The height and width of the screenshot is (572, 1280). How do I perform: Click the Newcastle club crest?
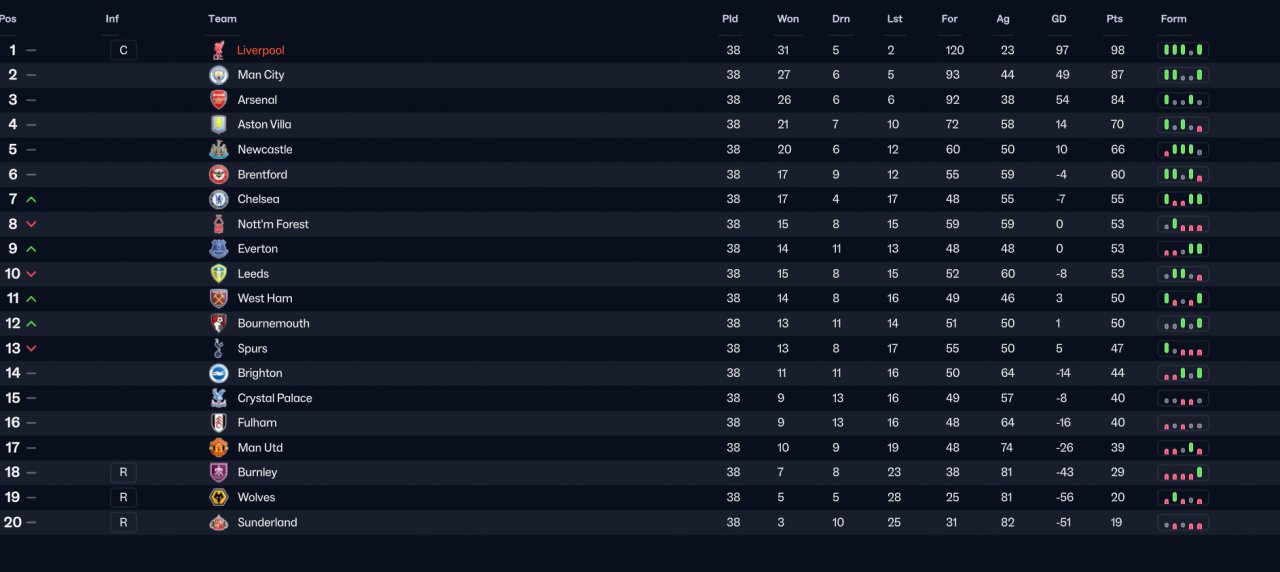pos(218,150)
